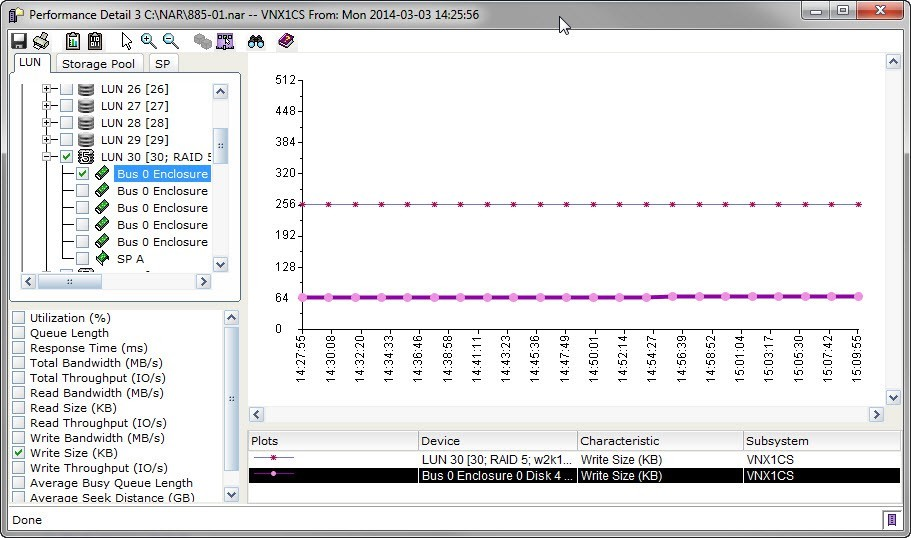
Task: Select the Bus 0 Enclosure 0 Disk 4 legend row
Action: (574, 475)
